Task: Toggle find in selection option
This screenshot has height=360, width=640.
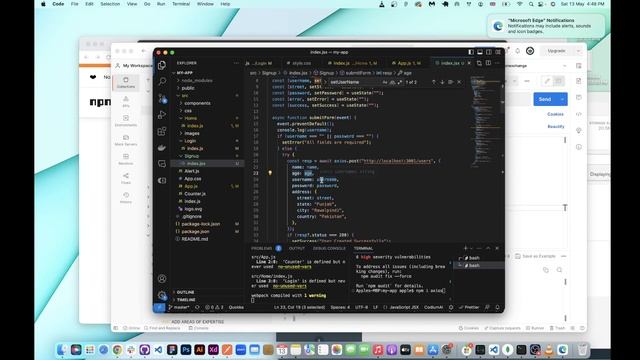Action: pos(451,82)
